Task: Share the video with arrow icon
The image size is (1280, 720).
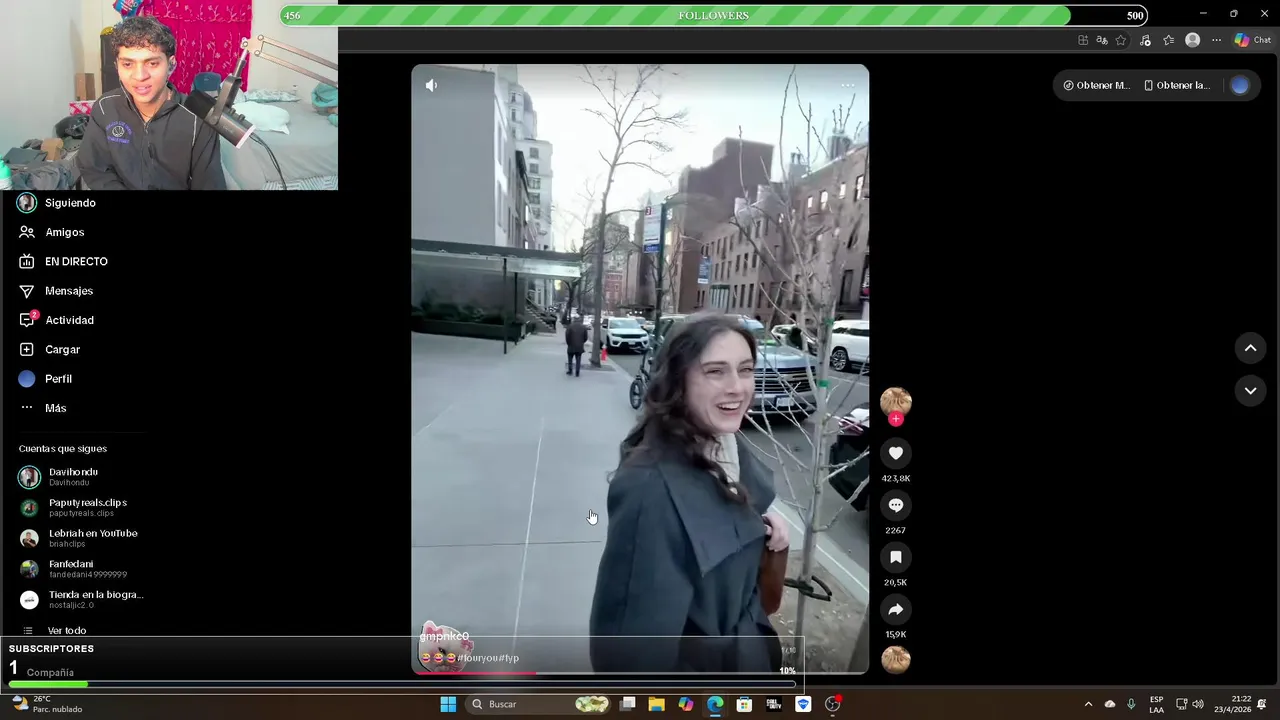Action: [x=896, y=609]
